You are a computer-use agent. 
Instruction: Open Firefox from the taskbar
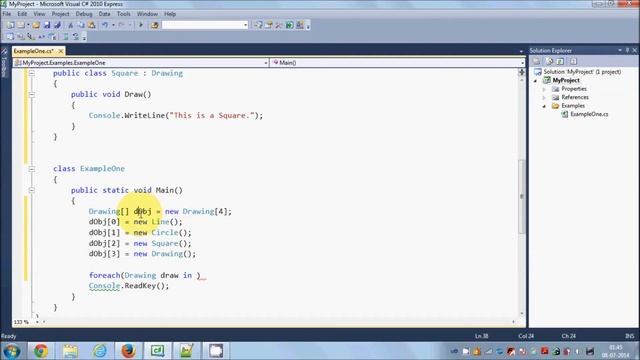point(128,351)
